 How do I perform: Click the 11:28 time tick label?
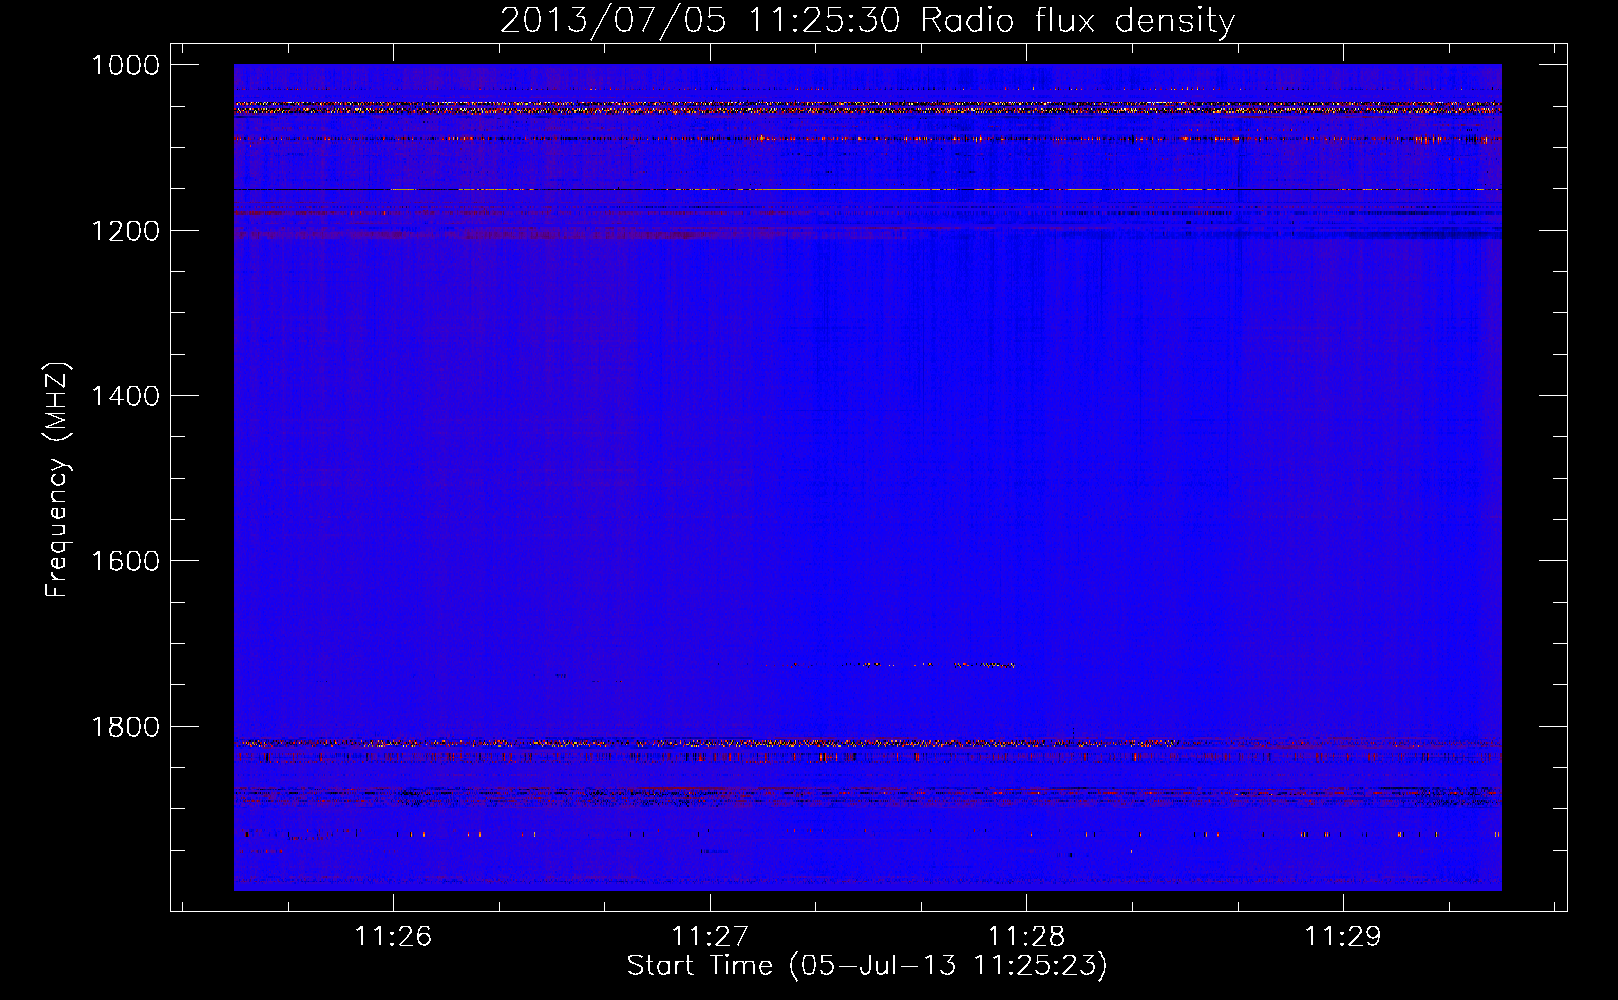pos(1026,936)
